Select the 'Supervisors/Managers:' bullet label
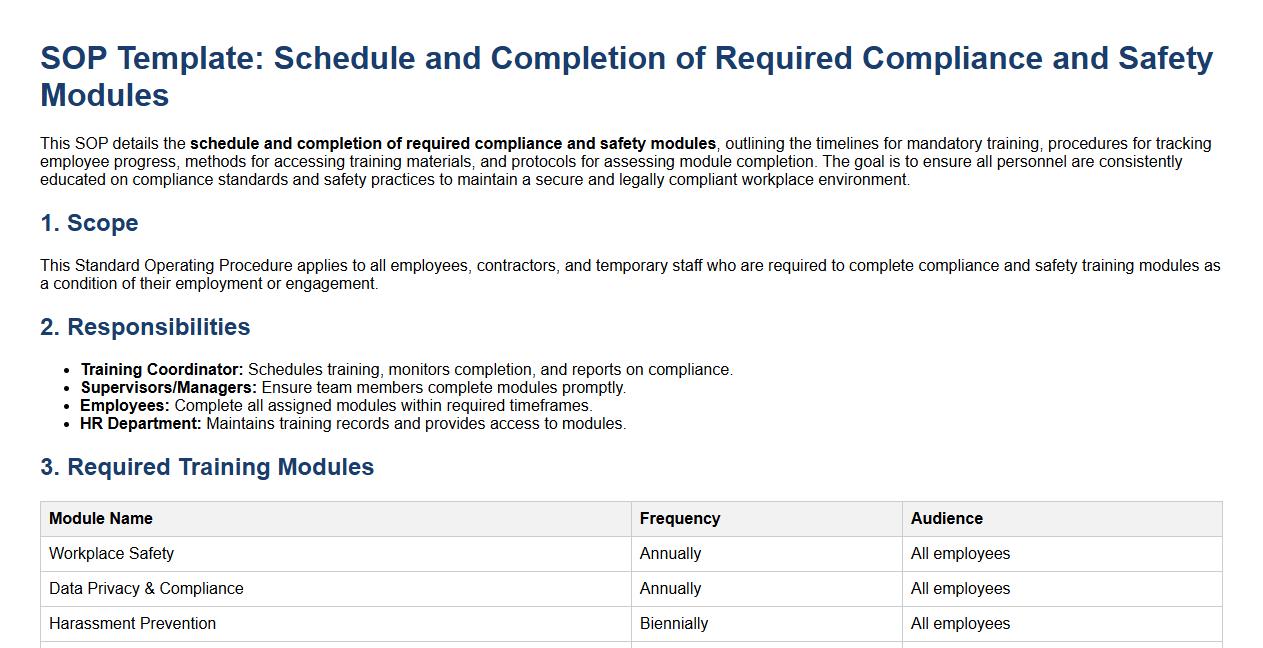 point(169,388)
